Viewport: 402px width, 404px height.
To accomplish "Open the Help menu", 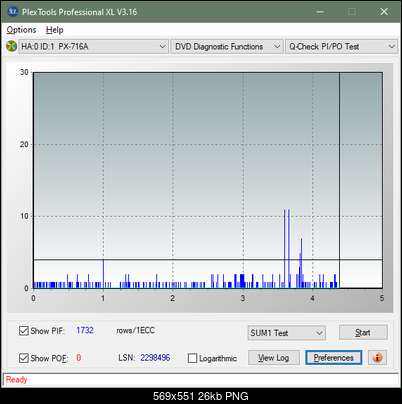I will point(55,30).
